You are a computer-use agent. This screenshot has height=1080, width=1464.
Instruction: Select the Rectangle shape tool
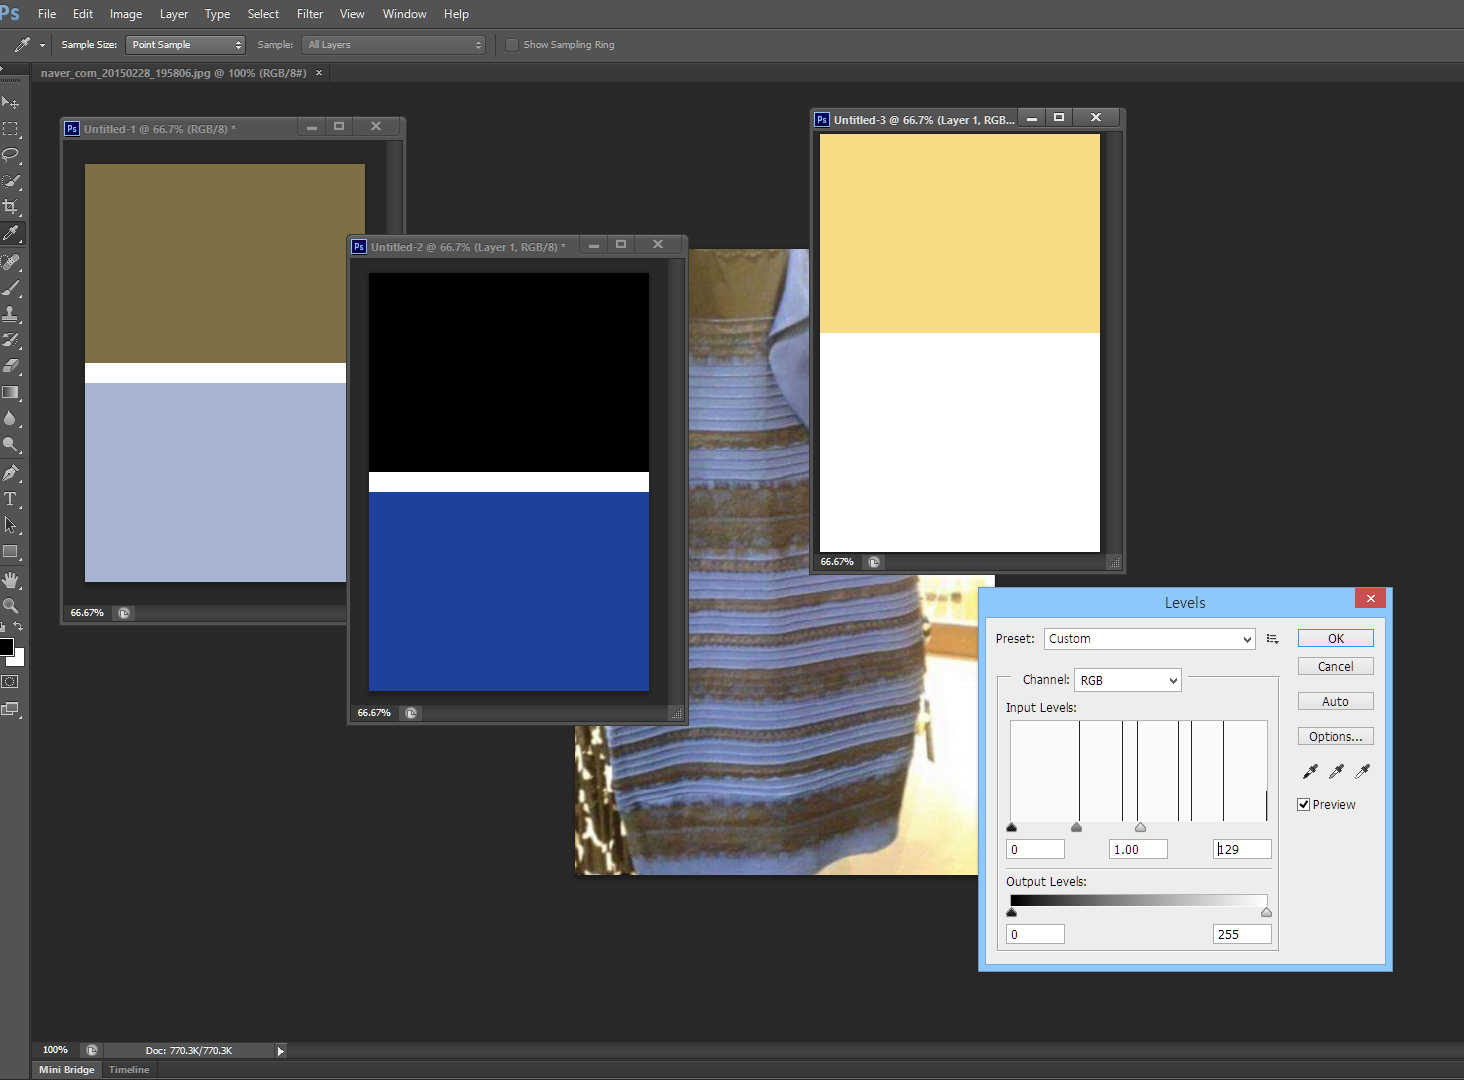11,551
